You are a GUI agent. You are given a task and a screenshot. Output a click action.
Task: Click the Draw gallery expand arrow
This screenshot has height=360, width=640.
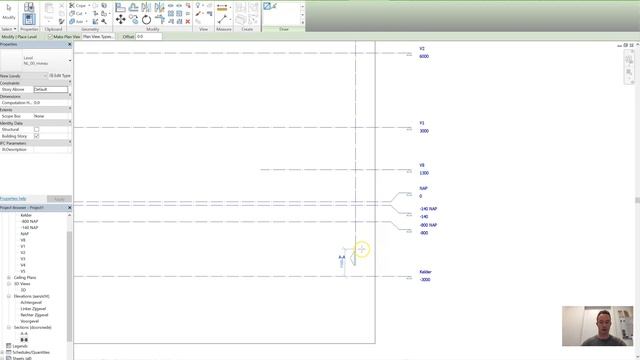(x=302, y=22)
